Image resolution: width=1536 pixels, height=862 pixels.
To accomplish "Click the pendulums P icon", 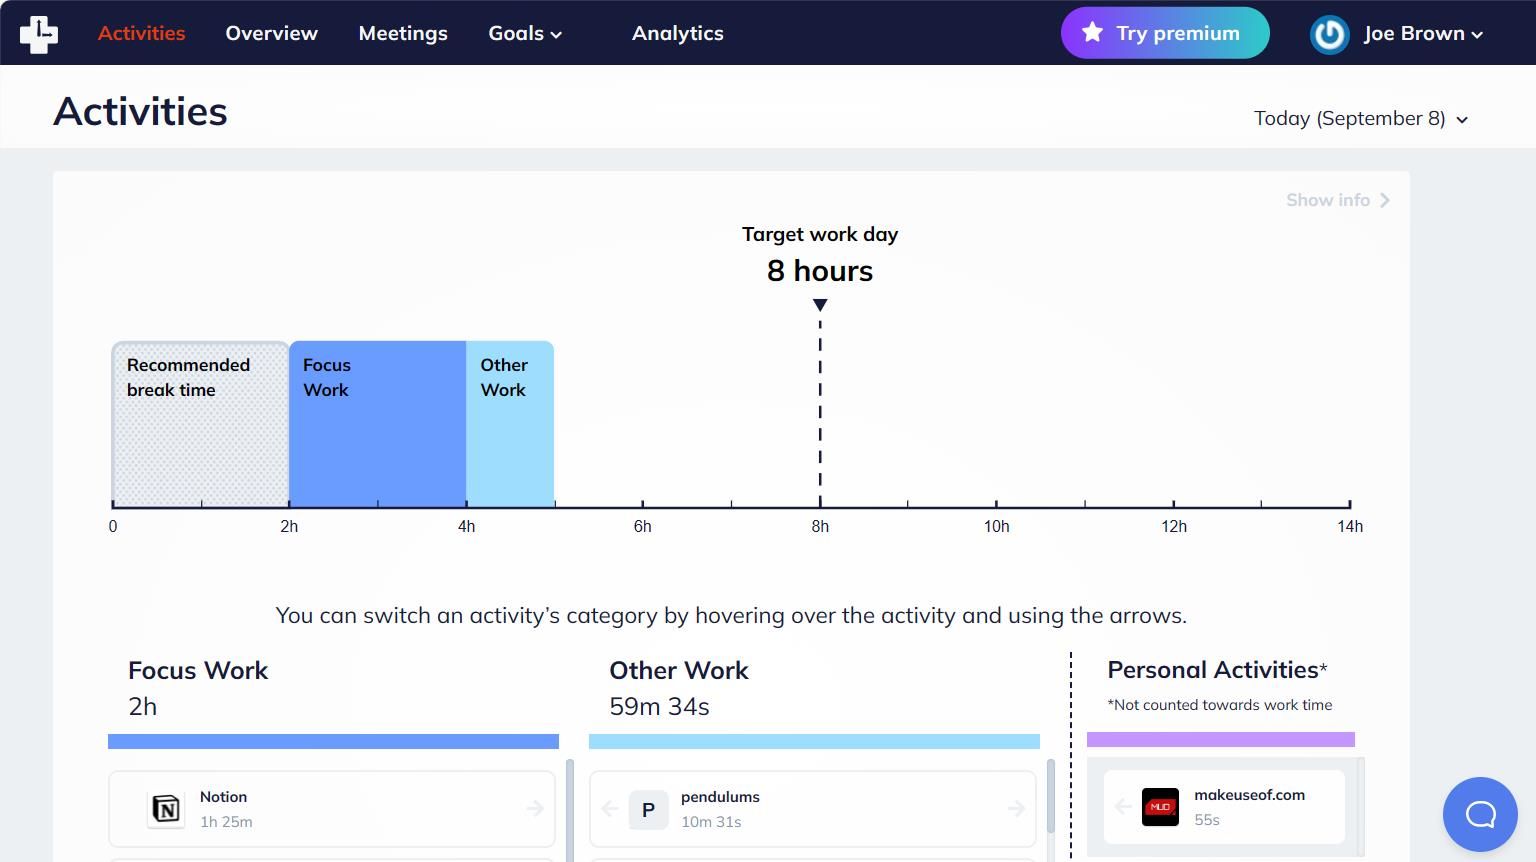I will point(648,810).
